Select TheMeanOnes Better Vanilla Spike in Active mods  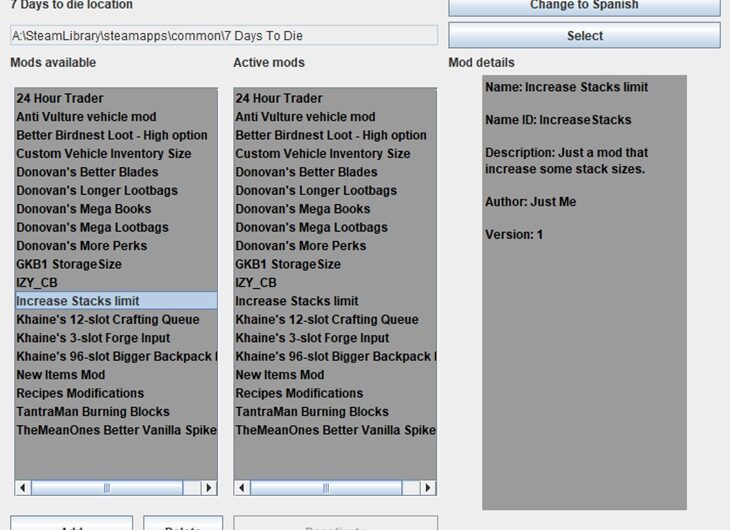pos(335,430)
